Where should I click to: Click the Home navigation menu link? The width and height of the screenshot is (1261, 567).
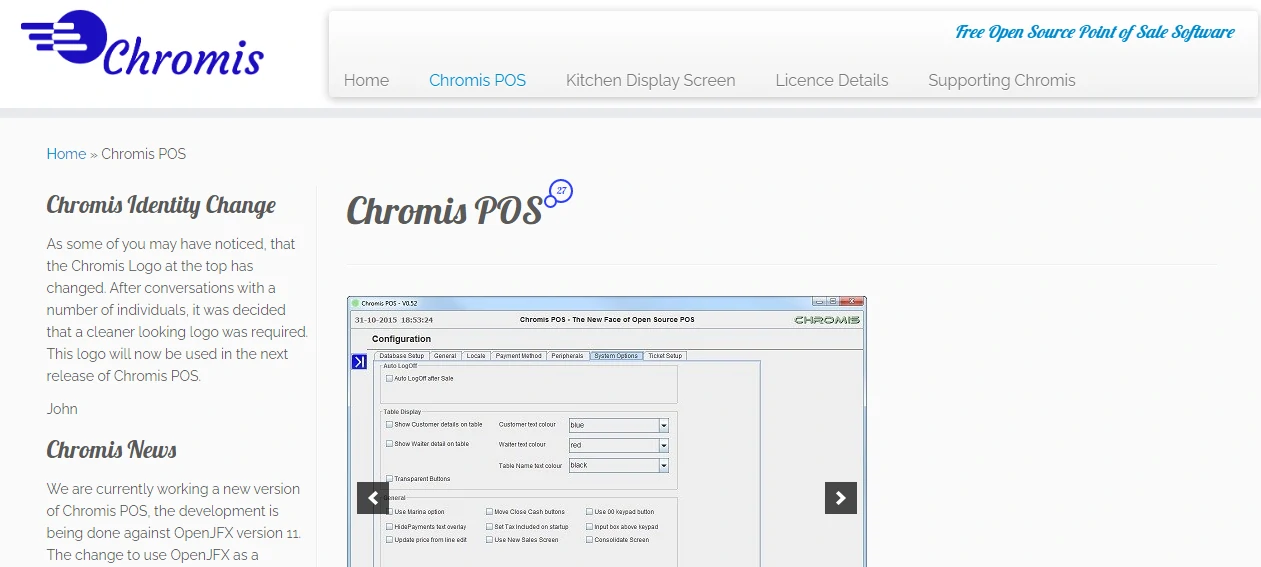366,80
